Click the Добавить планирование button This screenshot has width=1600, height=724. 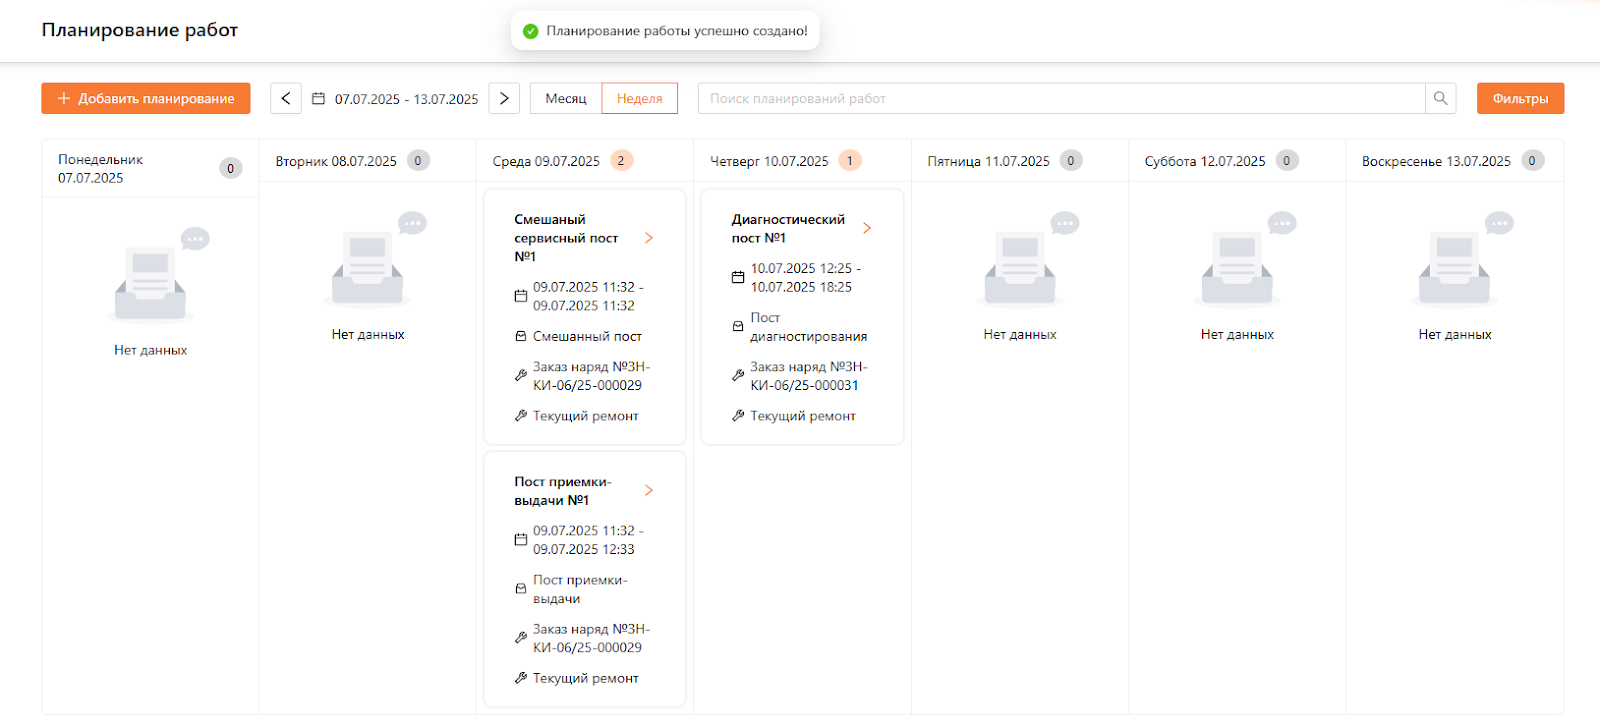coord(146,98)
